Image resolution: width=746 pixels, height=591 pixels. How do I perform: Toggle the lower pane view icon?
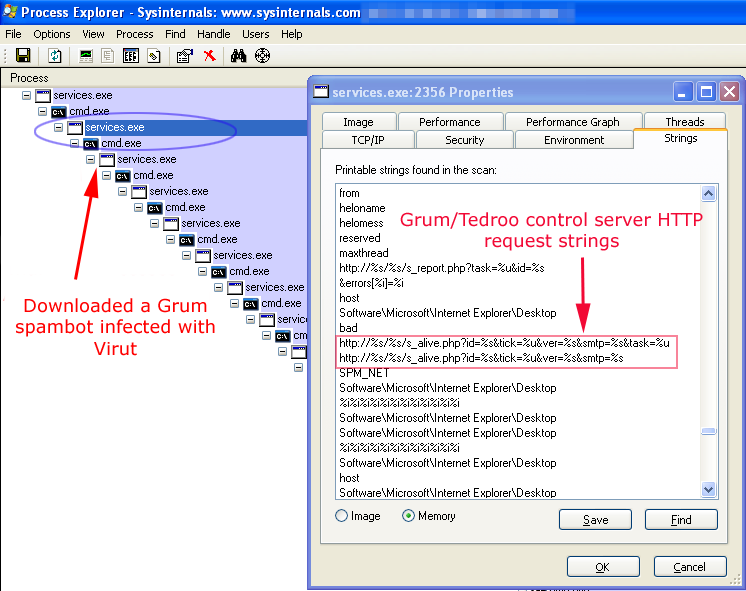131,56
